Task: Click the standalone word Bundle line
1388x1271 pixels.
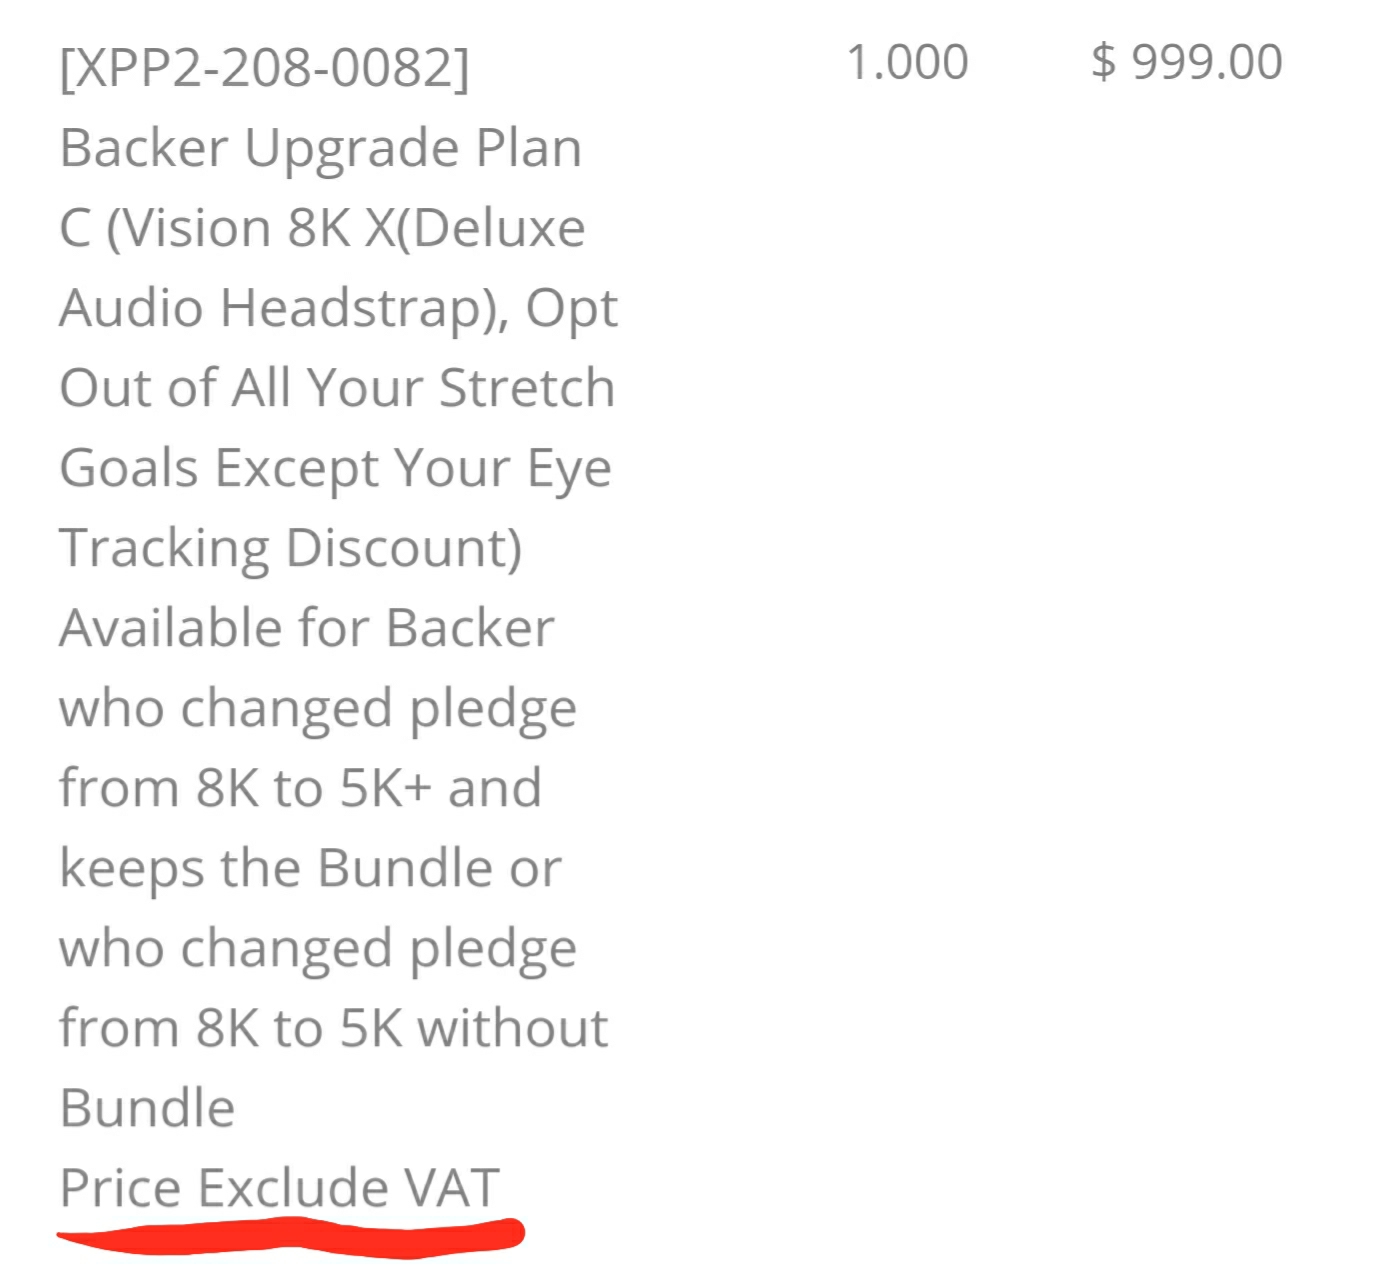Action: coord(147,1108)
